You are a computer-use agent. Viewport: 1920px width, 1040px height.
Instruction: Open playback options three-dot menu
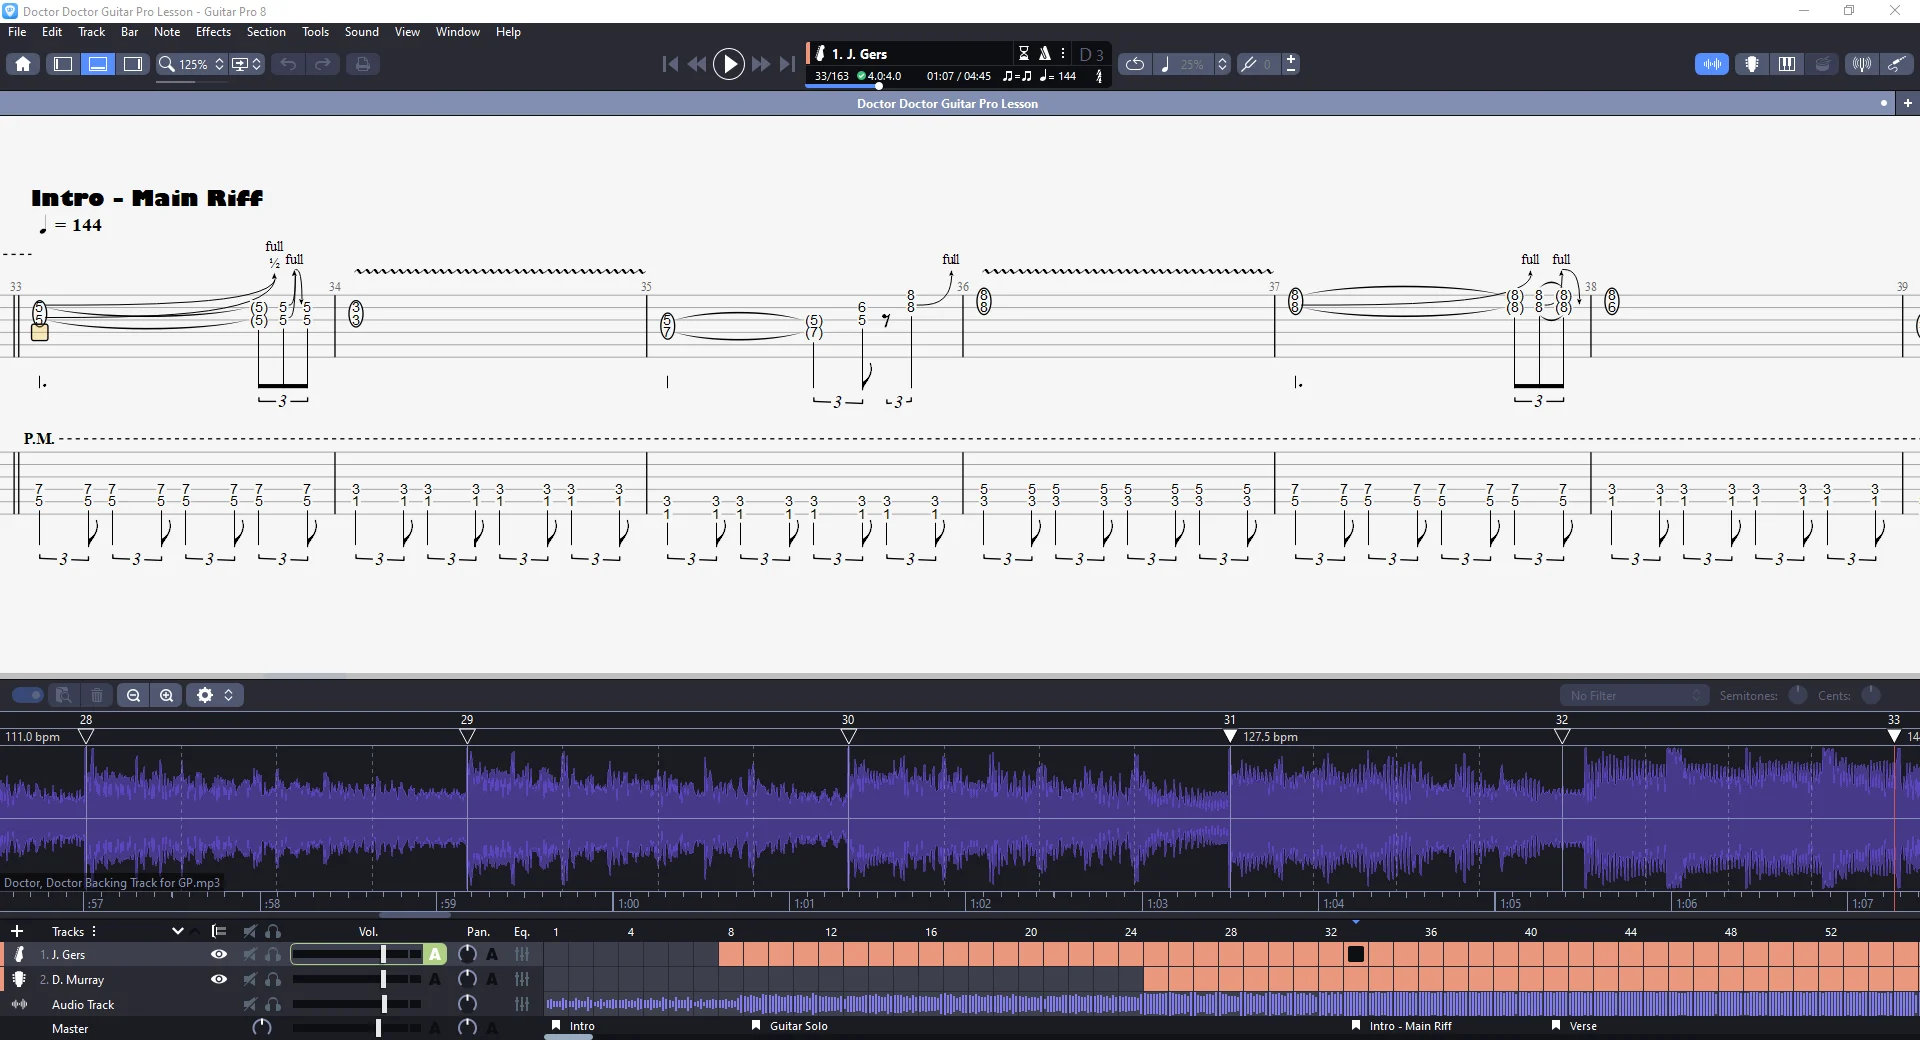pos(1063,54)
